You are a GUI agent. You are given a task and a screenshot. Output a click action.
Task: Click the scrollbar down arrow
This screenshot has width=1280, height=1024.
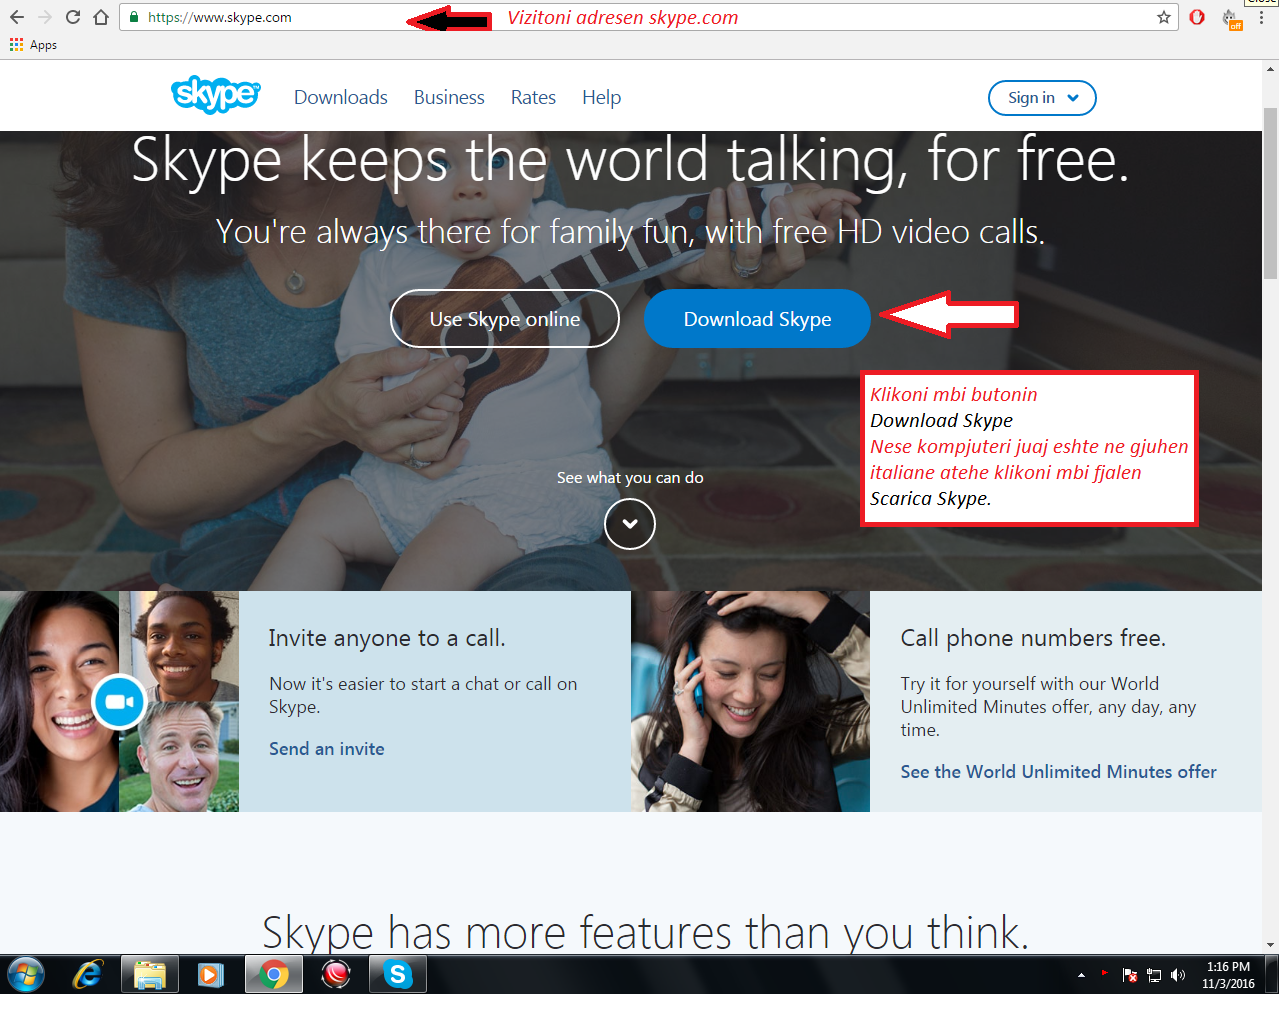(1271, 944)
